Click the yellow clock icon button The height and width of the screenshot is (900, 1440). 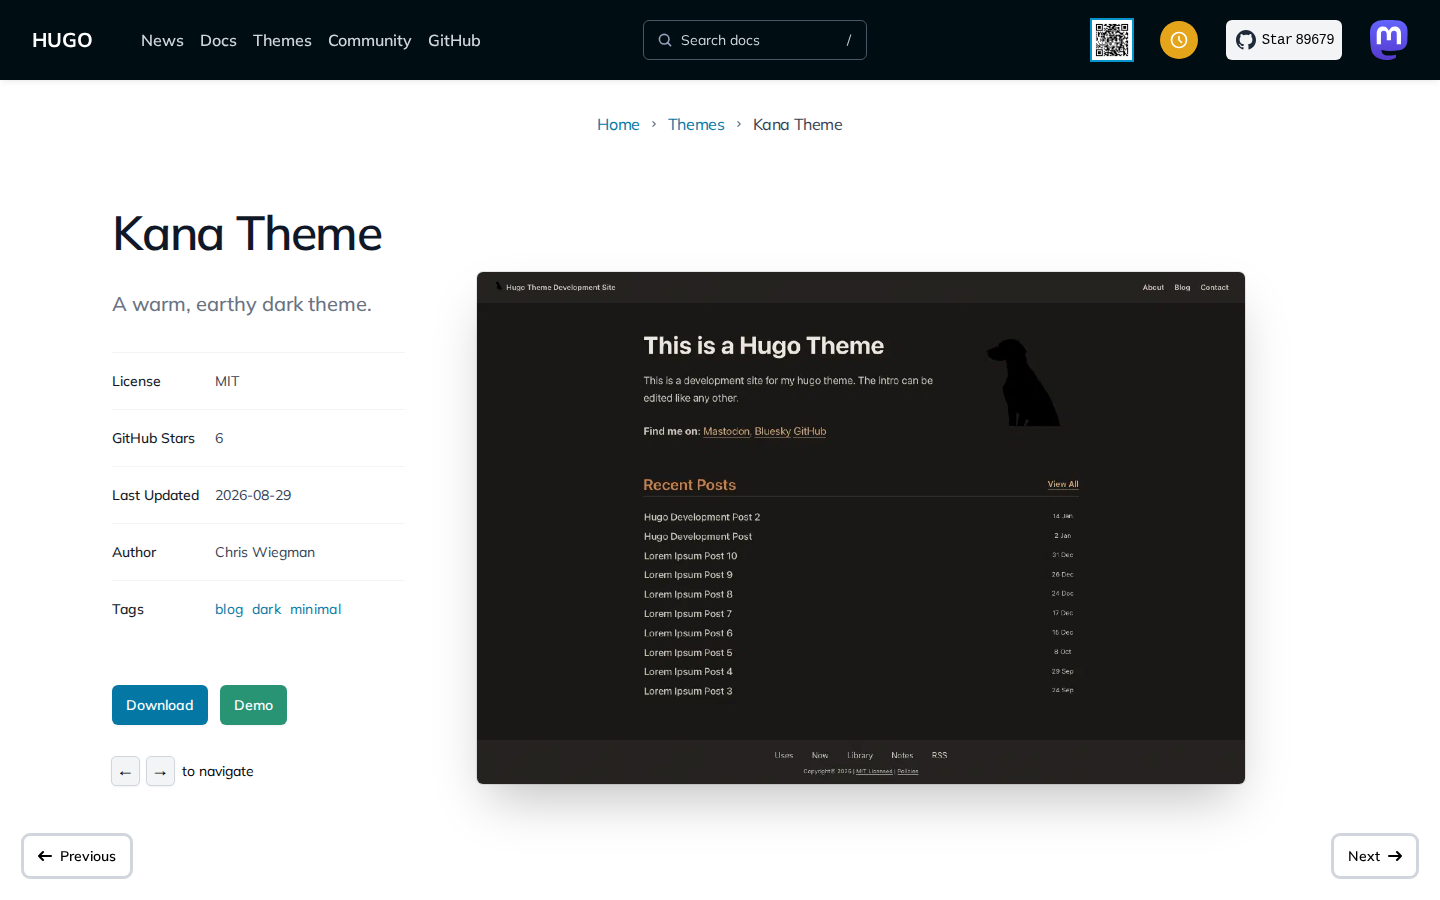click(x=1179, y=40)
